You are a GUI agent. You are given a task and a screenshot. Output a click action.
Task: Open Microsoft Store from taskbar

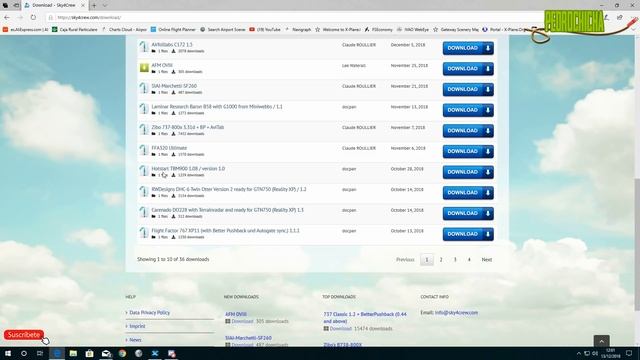(x=89, y=353)
